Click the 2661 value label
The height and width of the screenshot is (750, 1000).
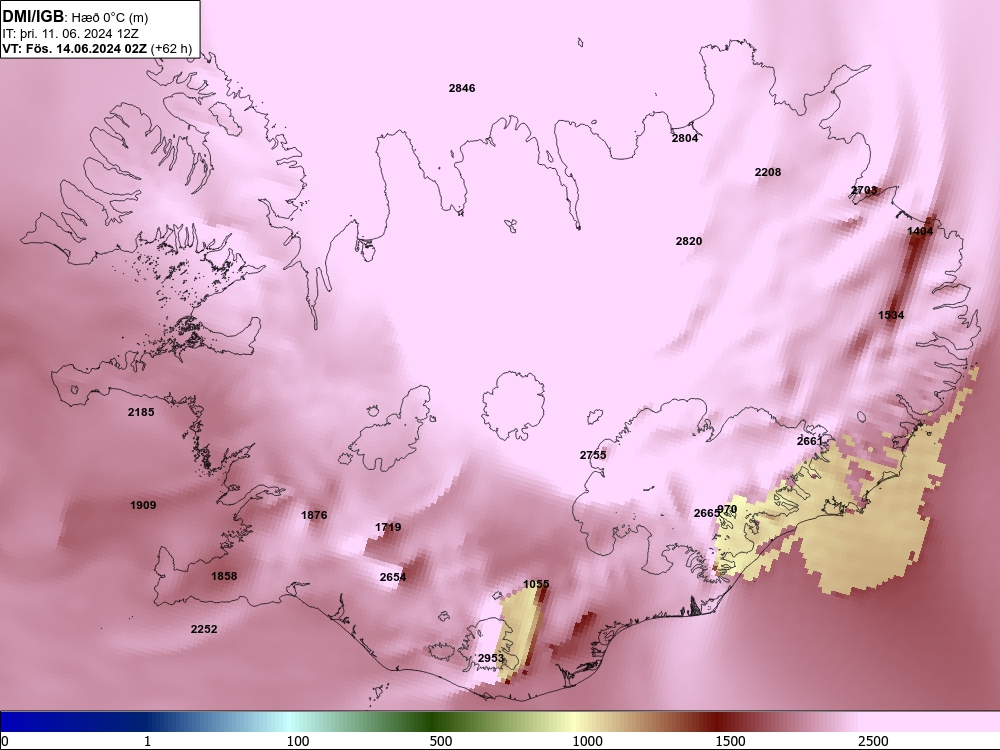point(810,441)
